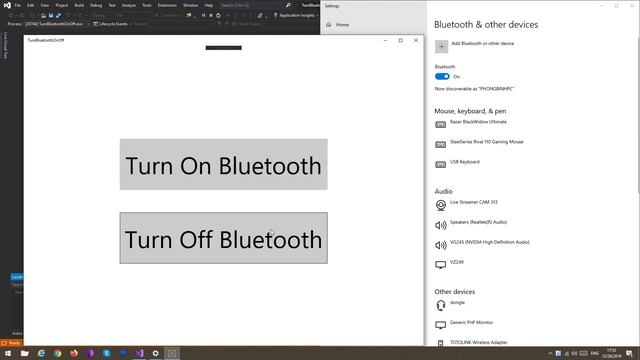Open Settings gear from the taskbar
640x360 pixels.
(156, 353)
